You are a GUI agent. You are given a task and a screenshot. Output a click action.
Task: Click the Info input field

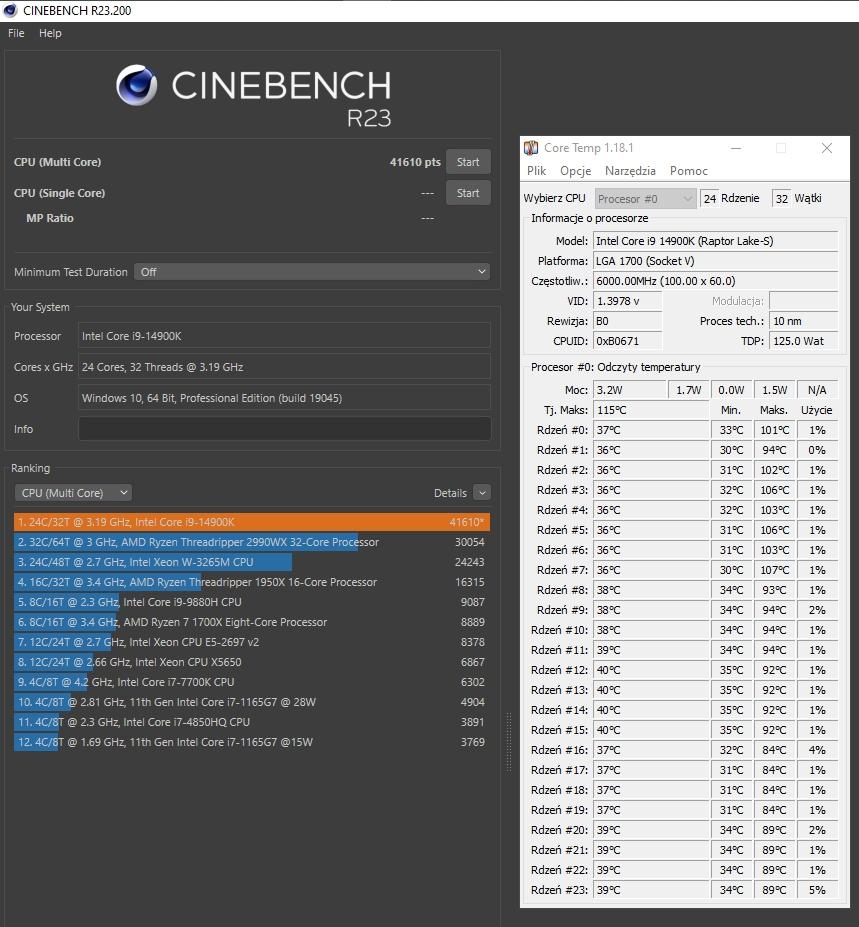pos(284,429)
